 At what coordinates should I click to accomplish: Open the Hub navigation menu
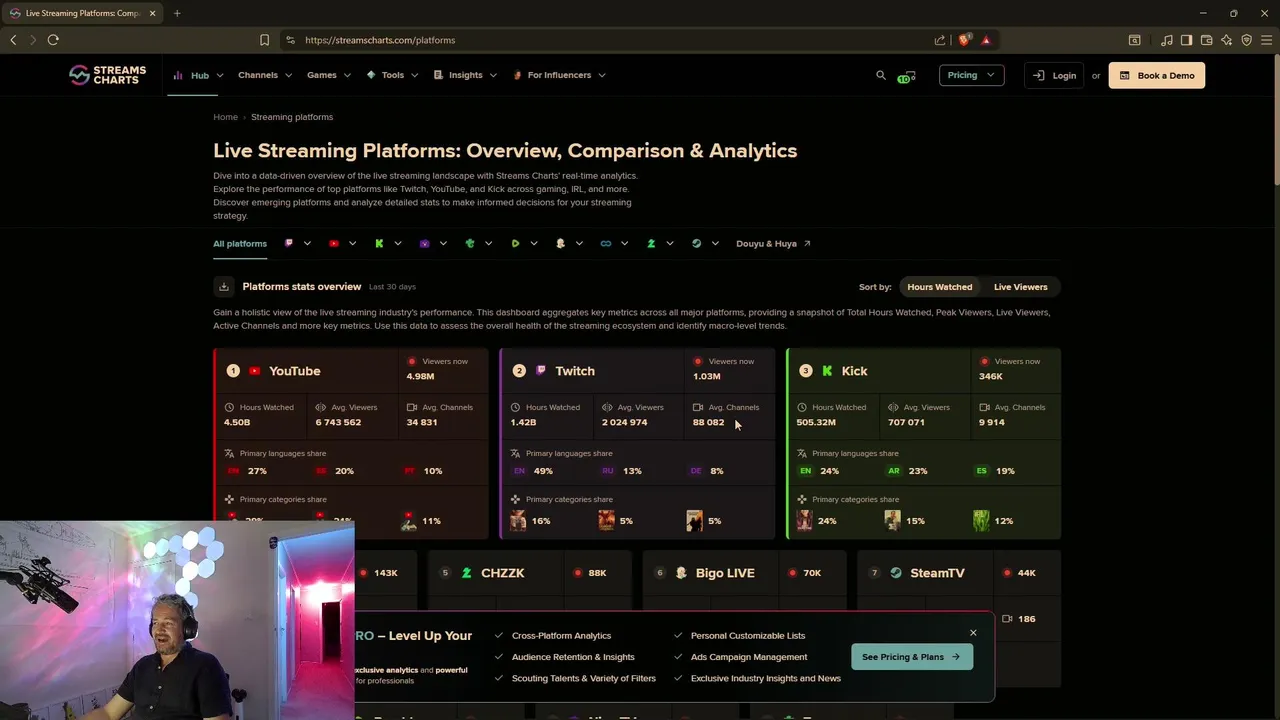[199, 75]
